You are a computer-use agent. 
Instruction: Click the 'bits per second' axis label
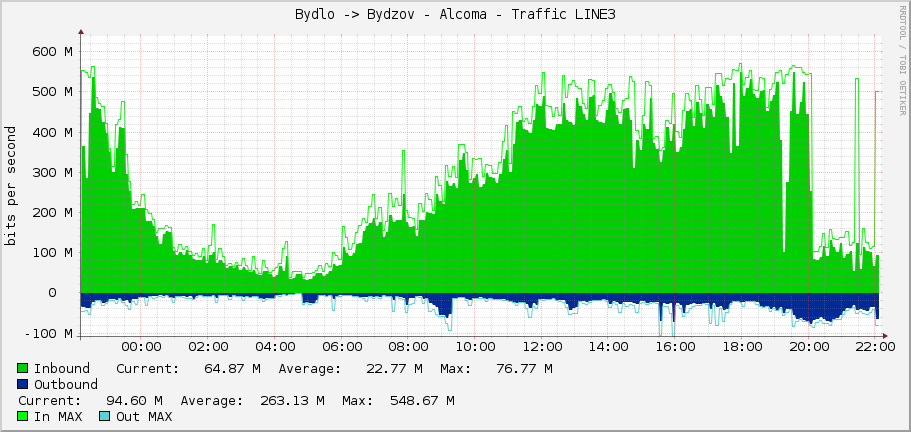click(x=10, y=186)
